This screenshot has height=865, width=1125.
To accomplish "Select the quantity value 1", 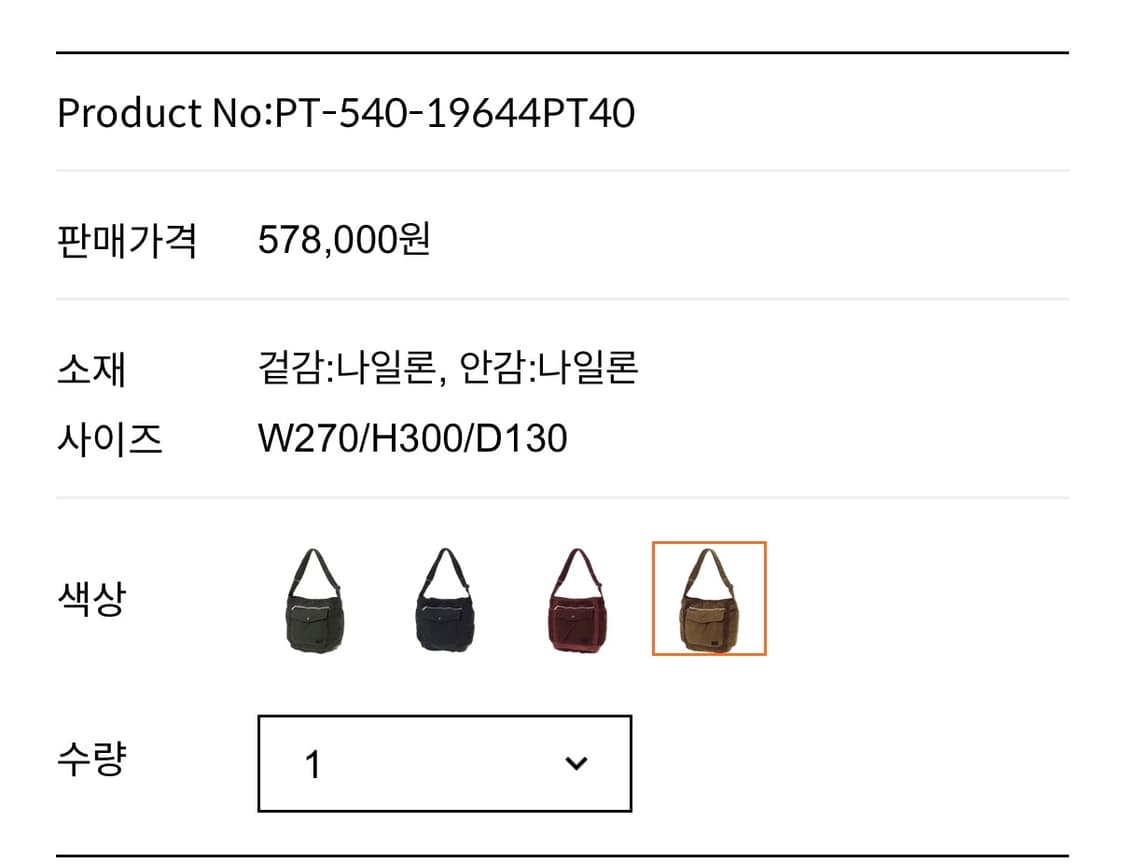I will click(313, 763).
